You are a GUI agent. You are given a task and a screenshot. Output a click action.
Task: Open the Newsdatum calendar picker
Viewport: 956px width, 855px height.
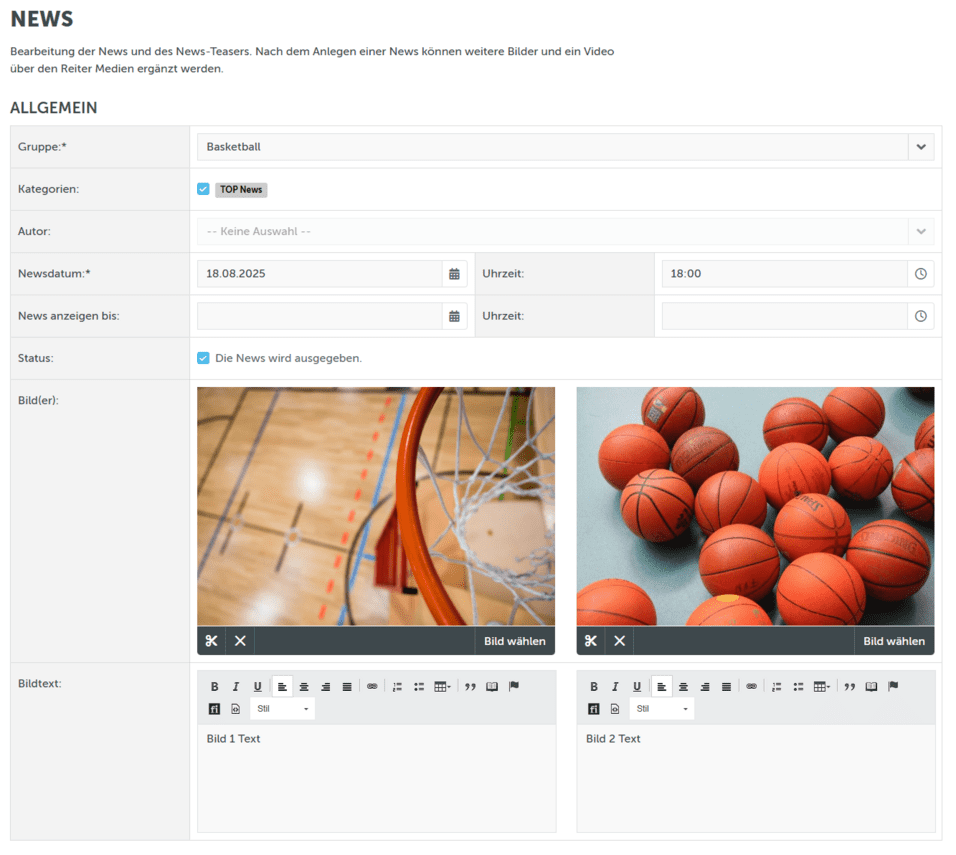pyautogui.click(x=454, y=274)
